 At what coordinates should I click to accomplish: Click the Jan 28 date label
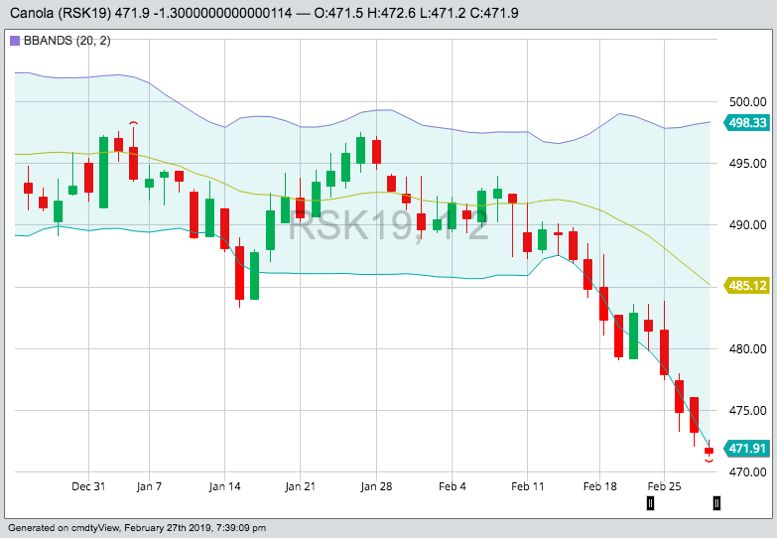(376, 487)
